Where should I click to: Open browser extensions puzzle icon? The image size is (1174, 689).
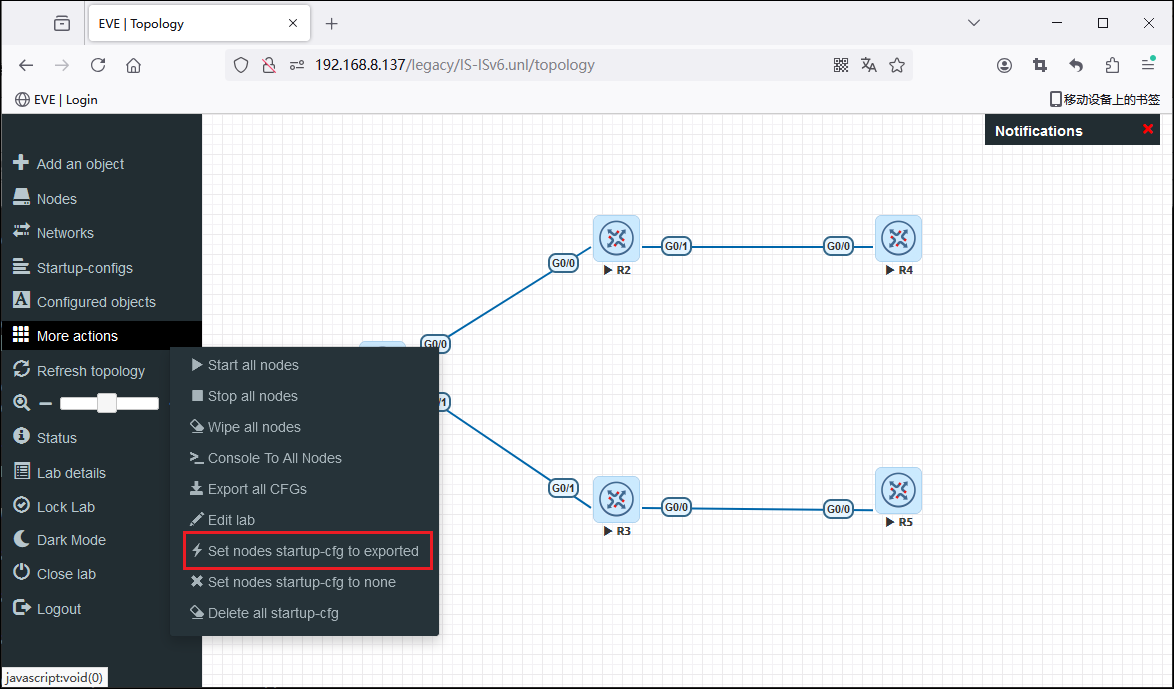[1112, 65]
